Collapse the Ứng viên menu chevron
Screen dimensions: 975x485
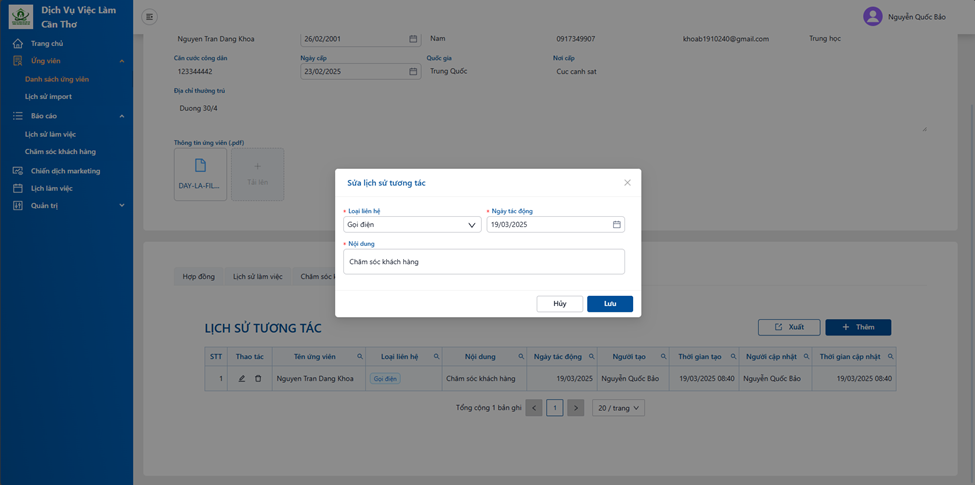click(x=122, y=61)
